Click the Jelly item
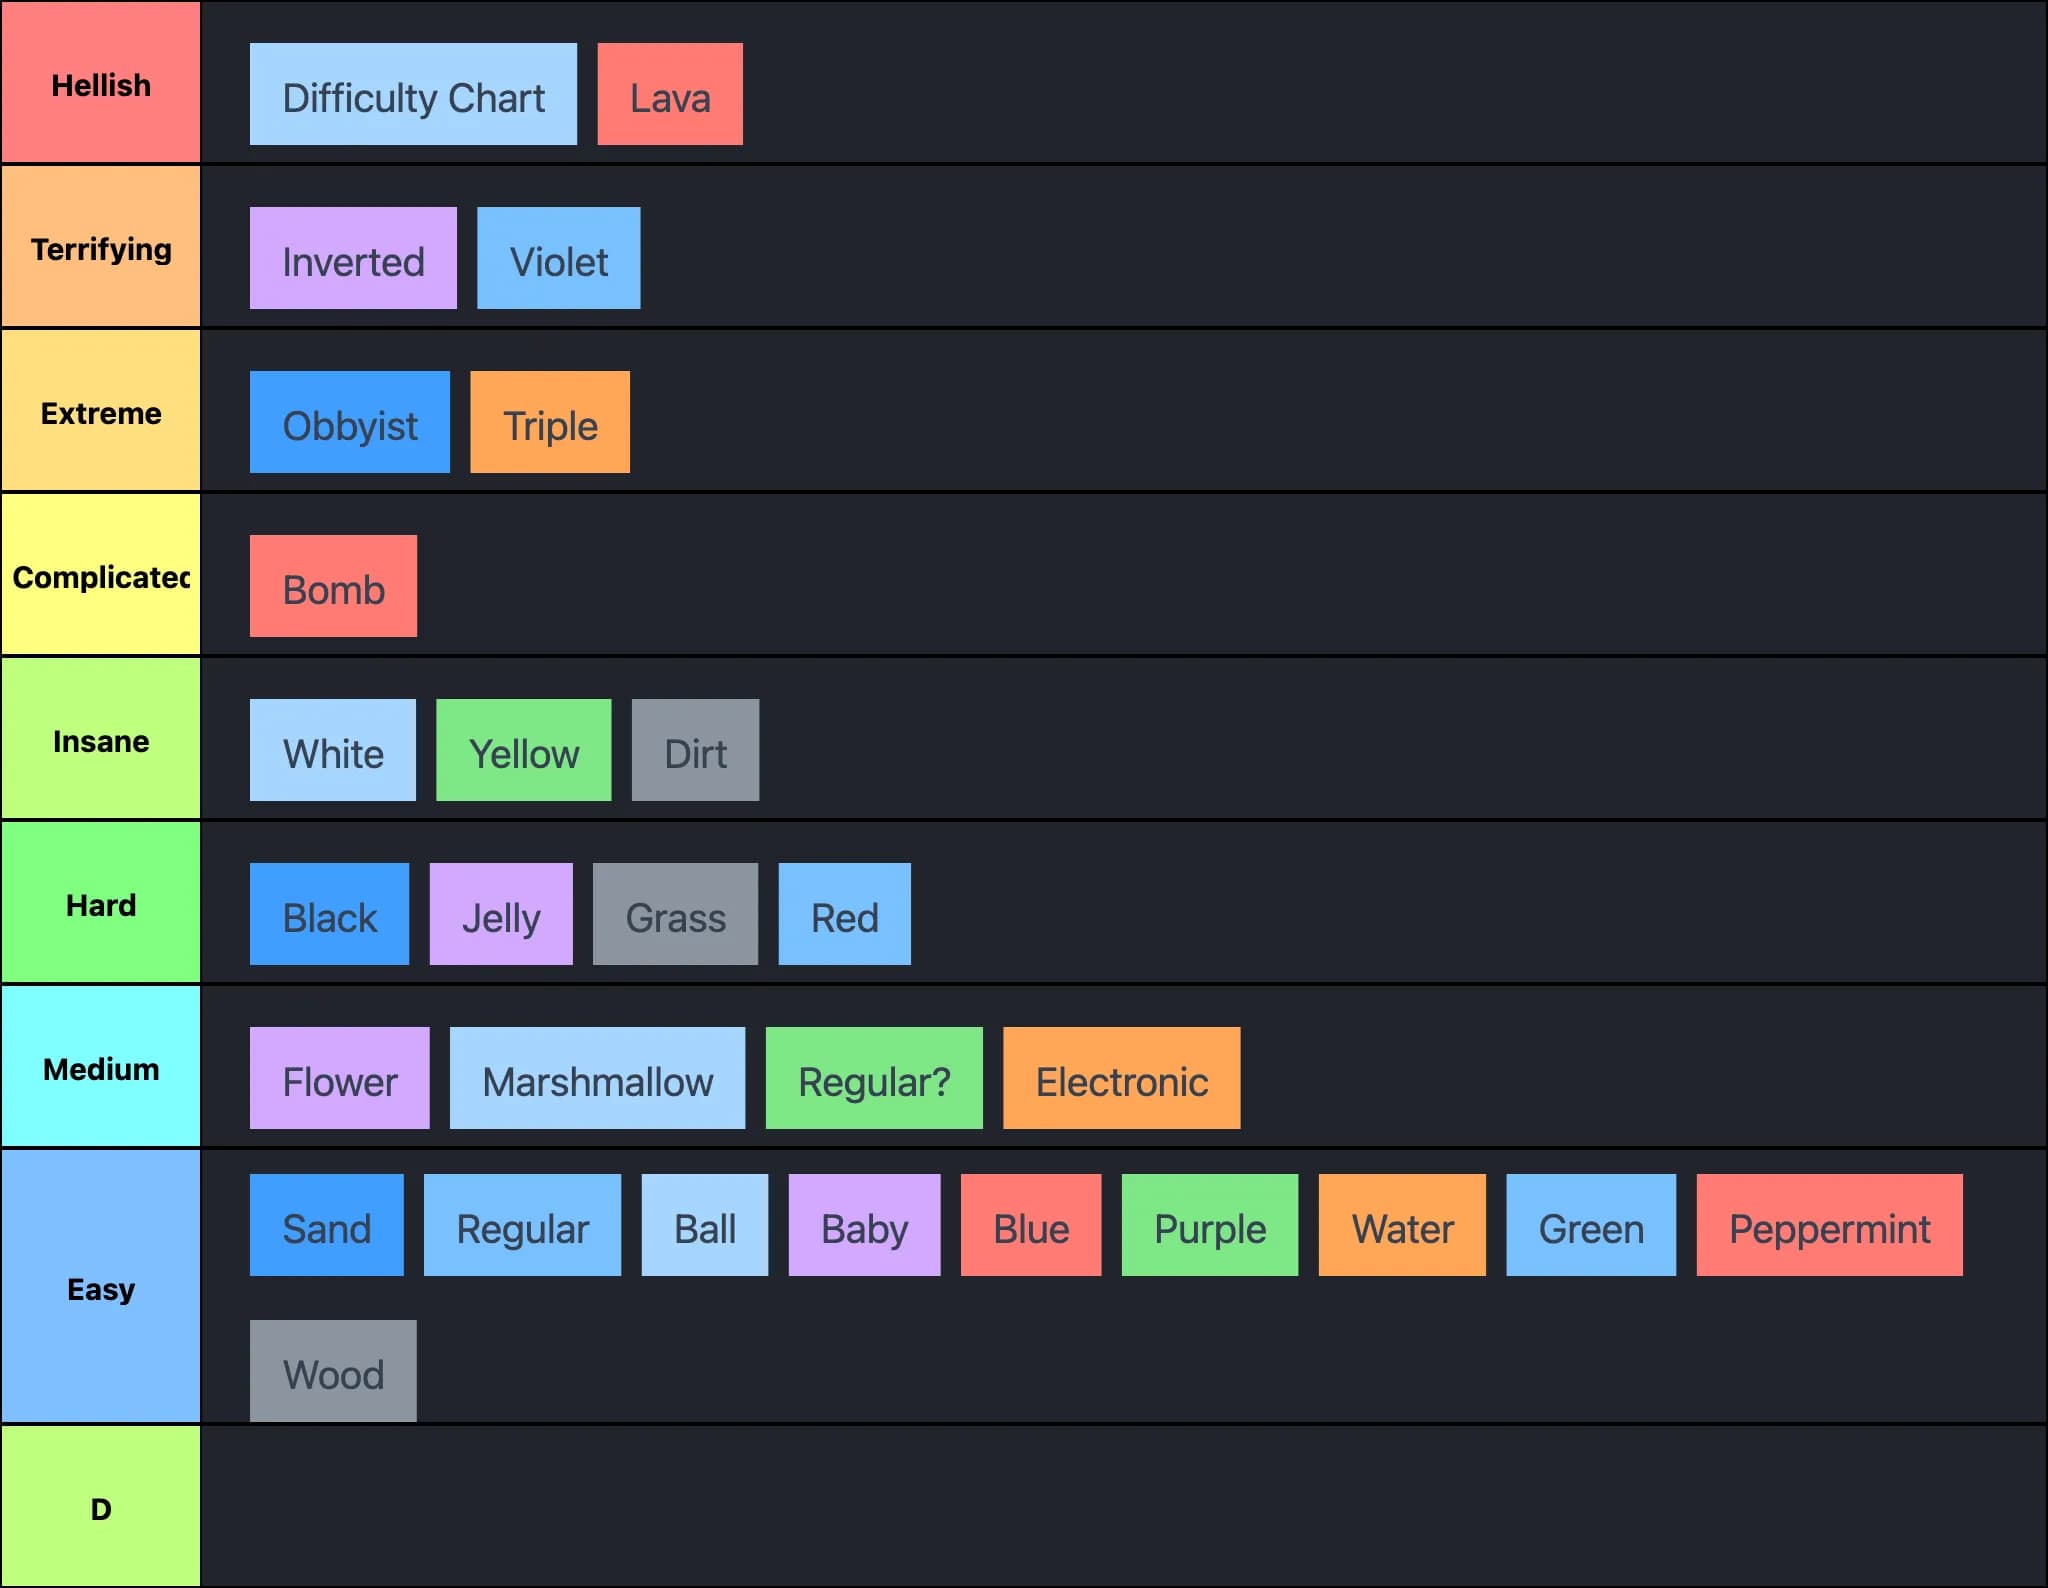The height and width of the screenshot is (1588, 2048). pos(501,914)
